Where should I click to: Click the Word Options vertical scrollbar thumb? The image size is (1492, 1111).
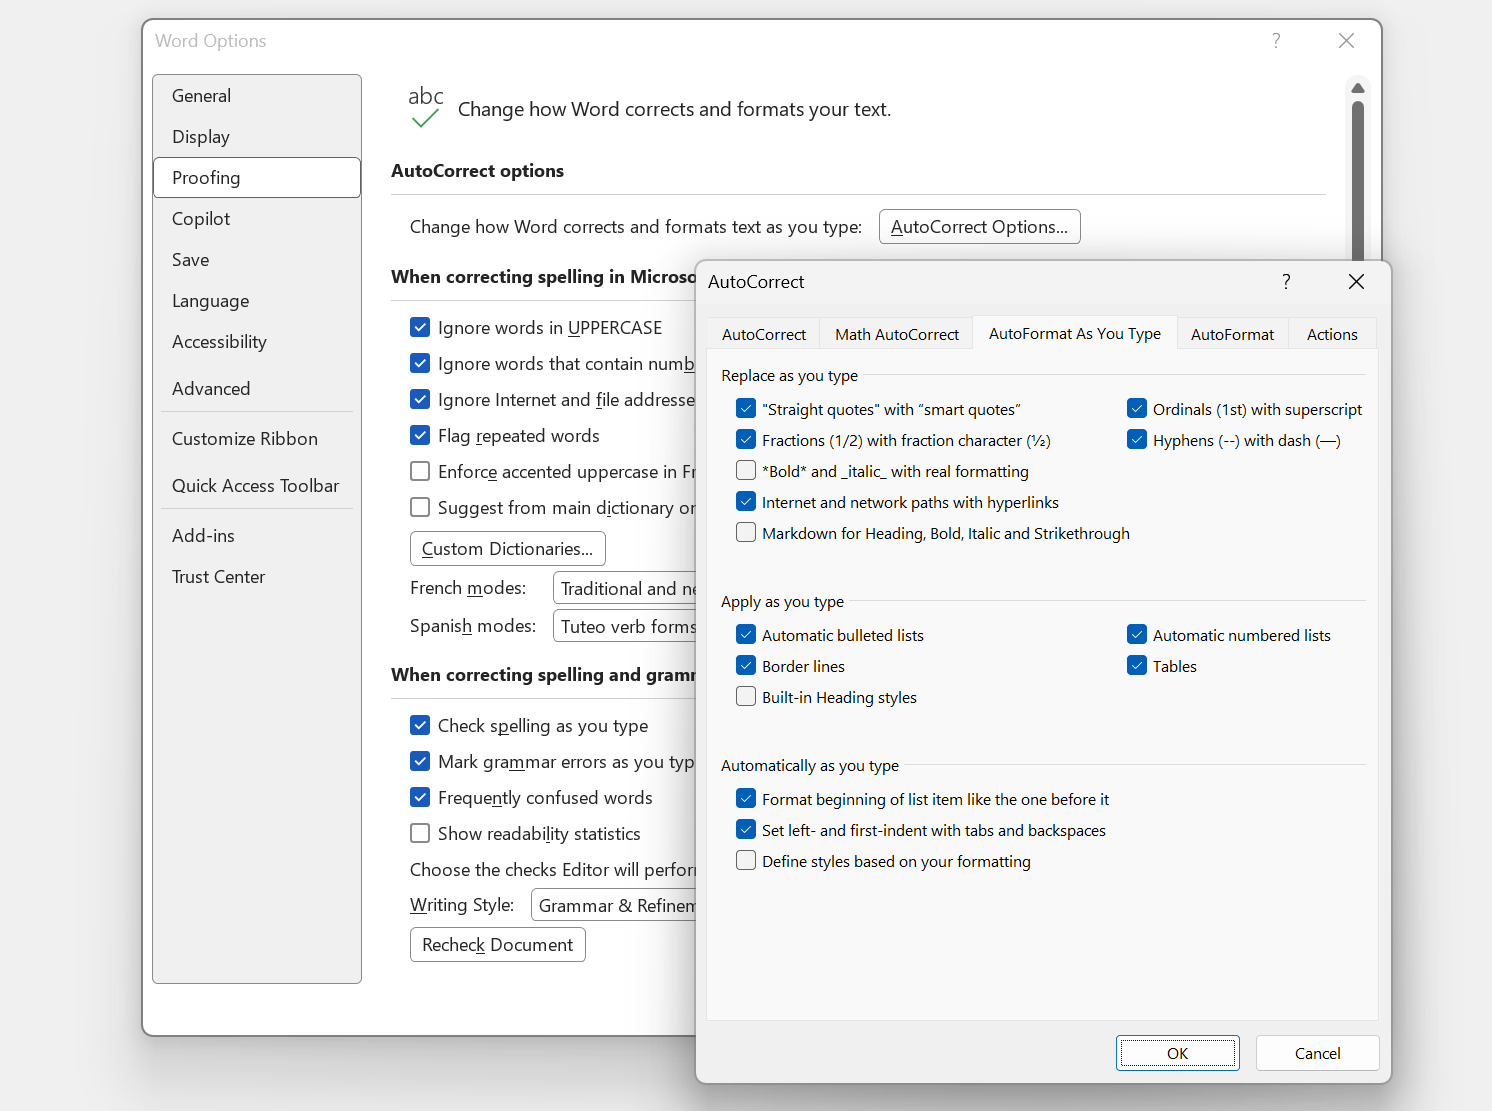1358,180
